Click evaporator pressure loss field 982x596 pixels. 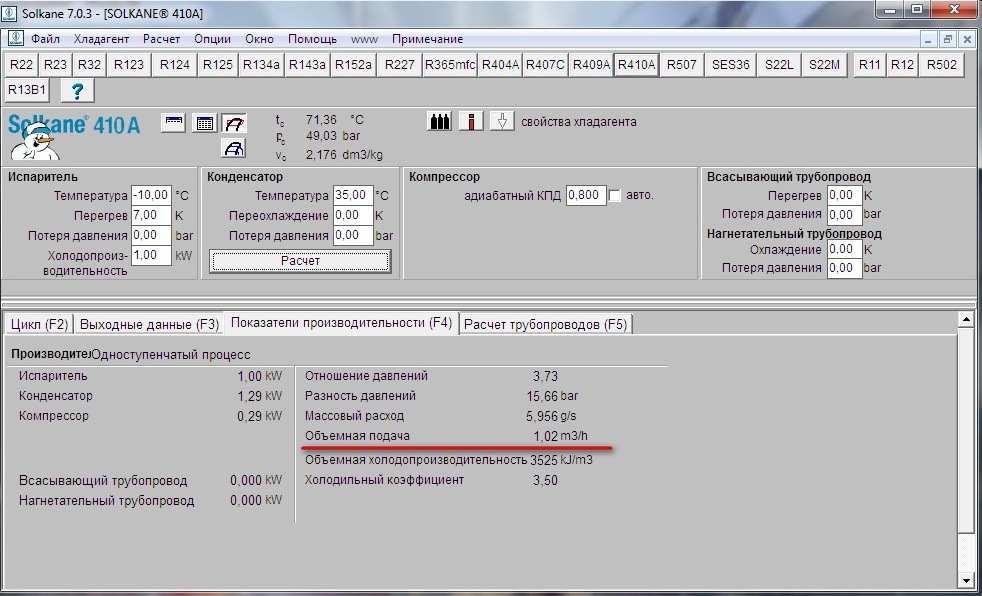click(152, 235)
